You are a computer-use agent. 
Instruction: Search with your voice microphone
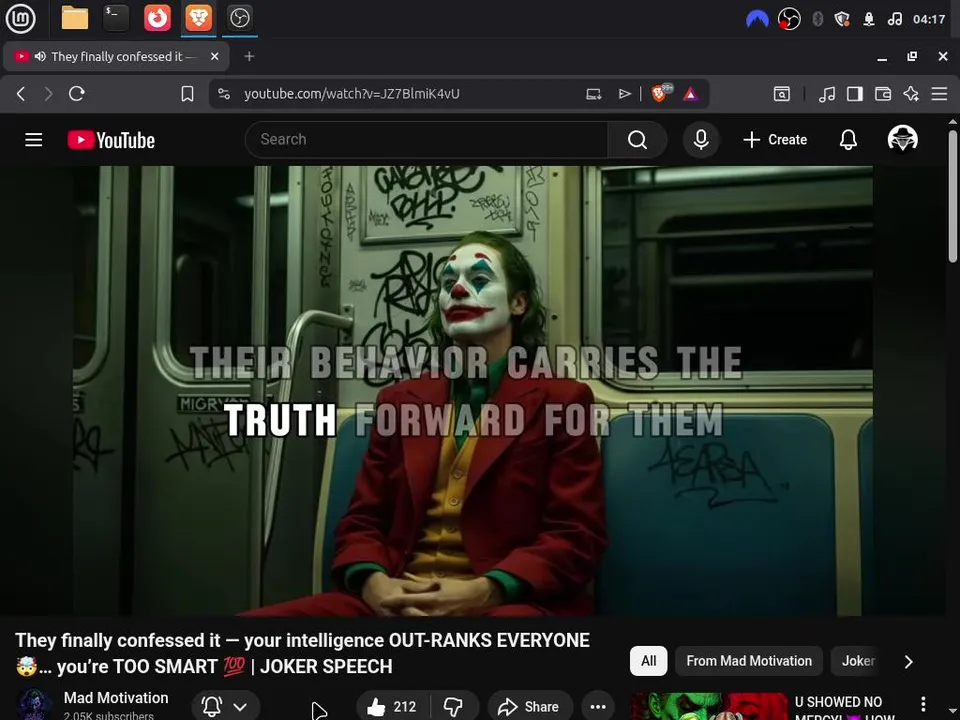pos(701,140)
